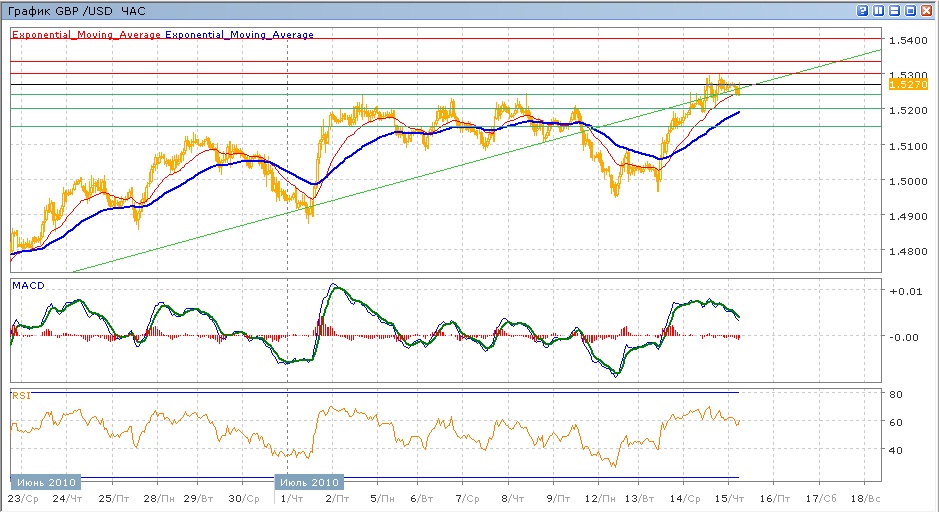The height and width of the screenshot is (512, 939).
Task: Click the red Exponential_Moving_Average legend label
Action: click(x=86, y=35)
